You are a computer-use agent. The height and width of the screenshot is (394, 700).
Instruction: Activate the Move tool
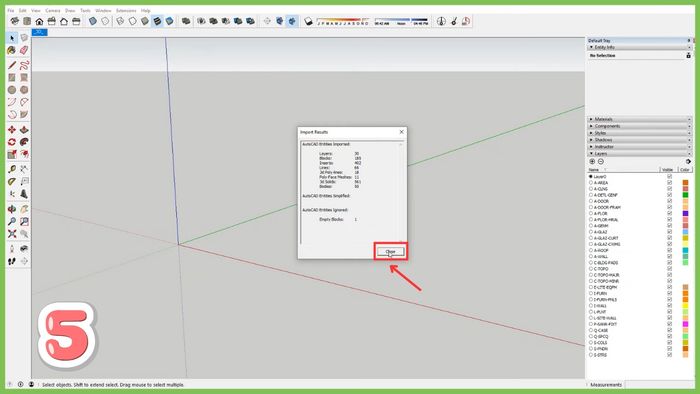click(12, 130)
